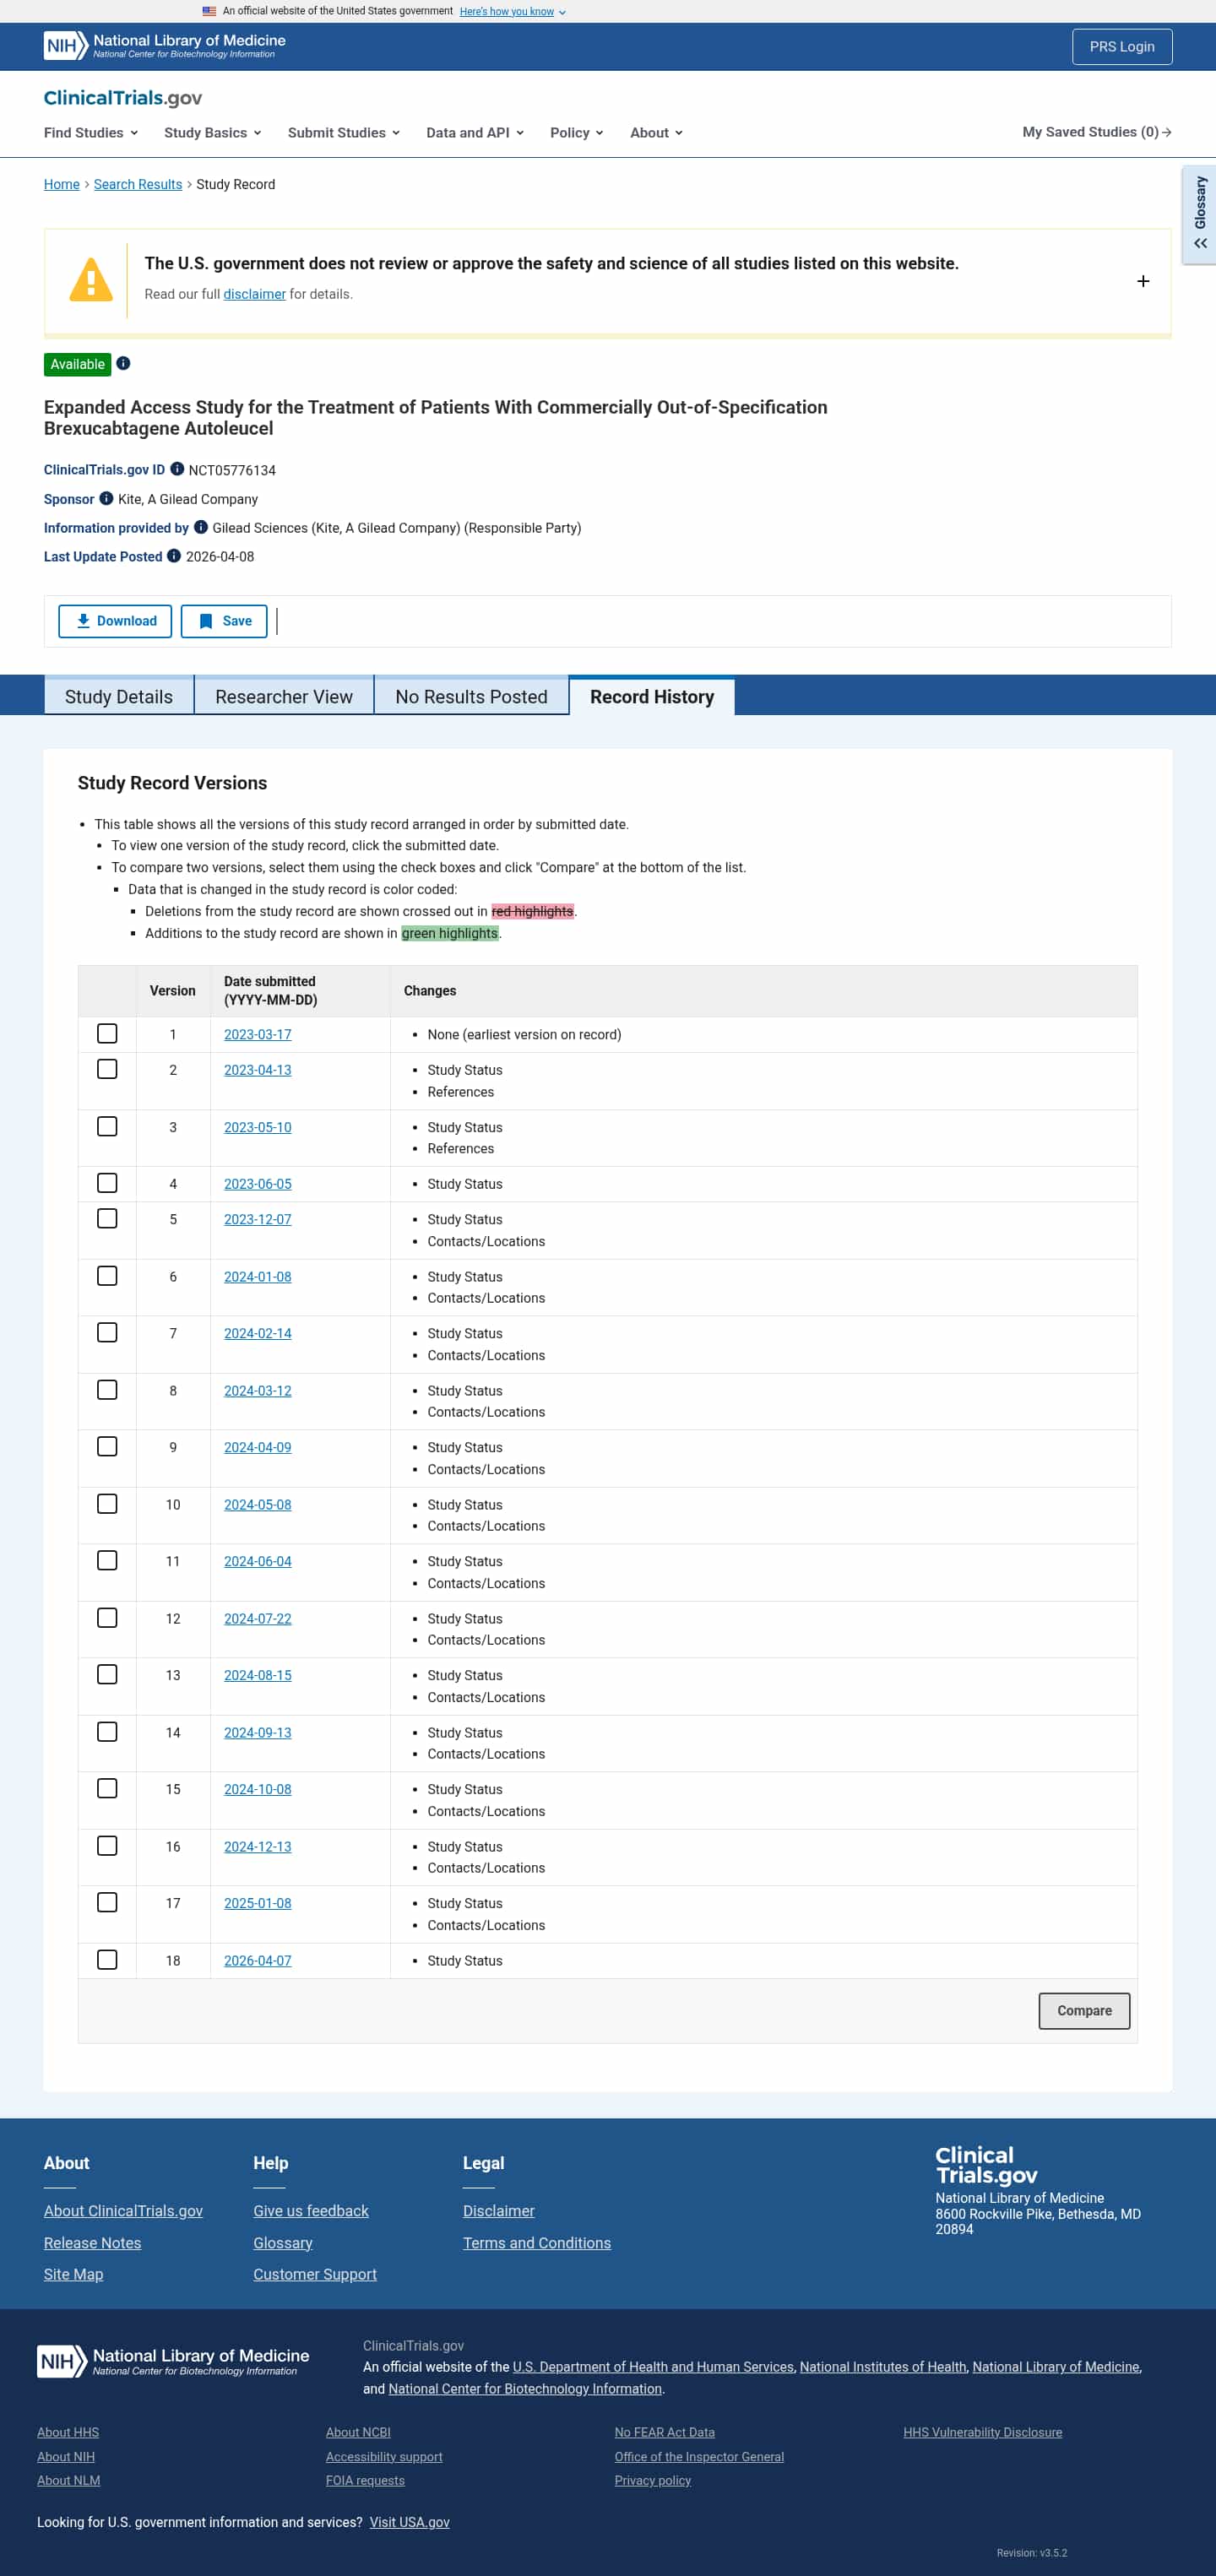Click the info icon next to Sponsor
Image resolution: width=1216 pixels, height=2576 pixels.
(x=106, y=498)
